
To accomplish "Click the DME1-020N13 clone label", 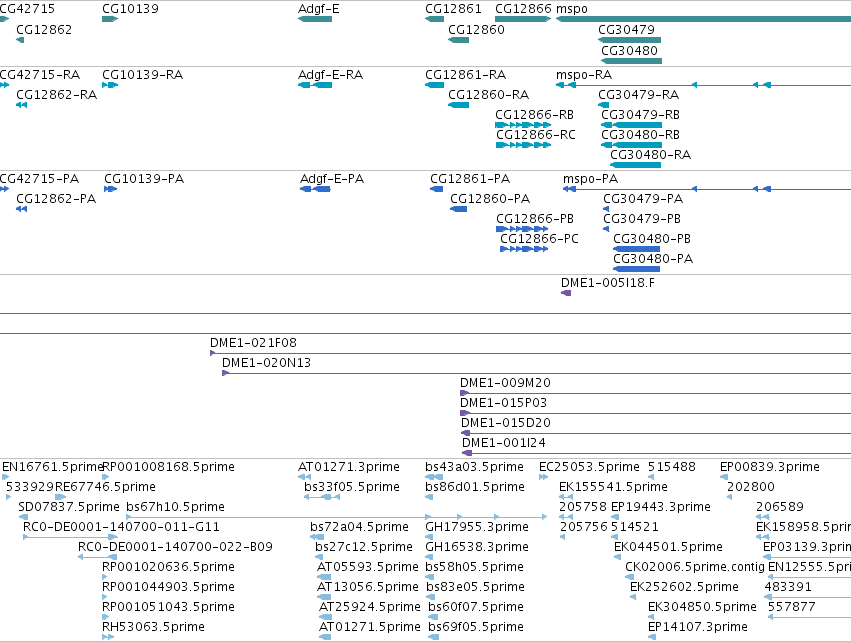I will 266,363.
